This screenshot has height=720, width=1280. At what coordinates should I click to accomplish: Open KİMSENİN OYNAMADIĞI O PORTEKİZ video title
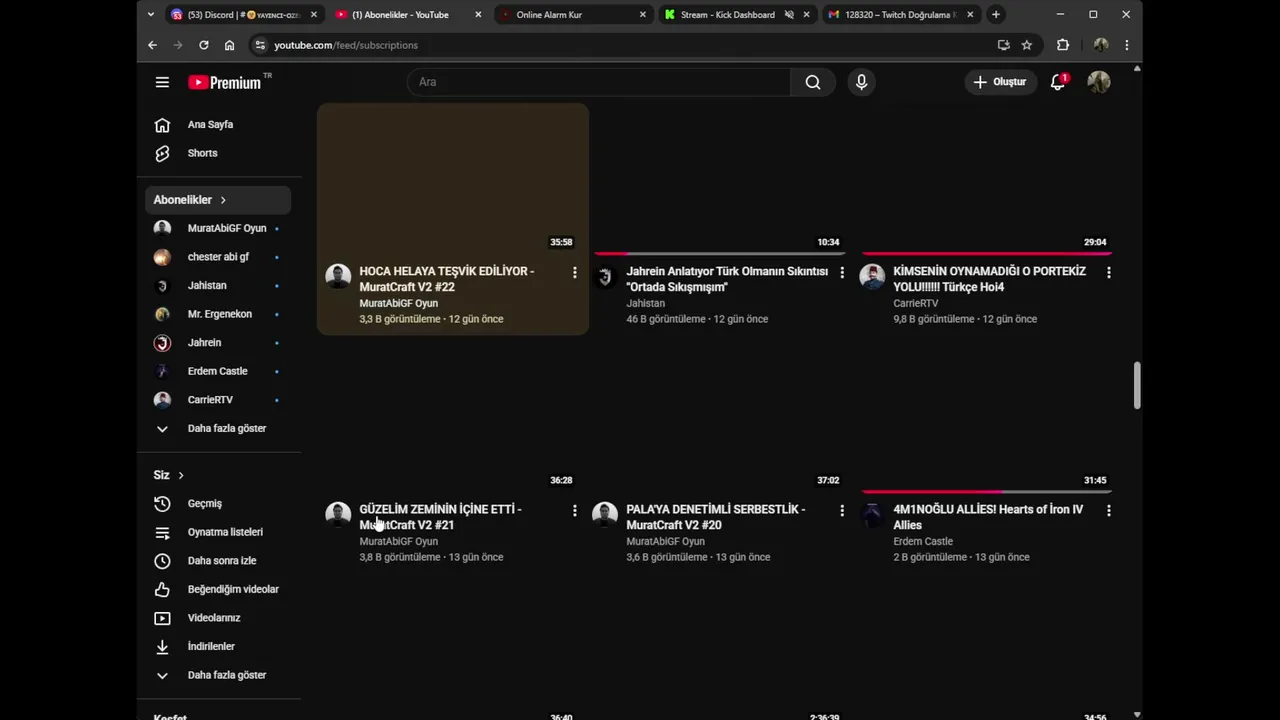(x=989, y=279)
